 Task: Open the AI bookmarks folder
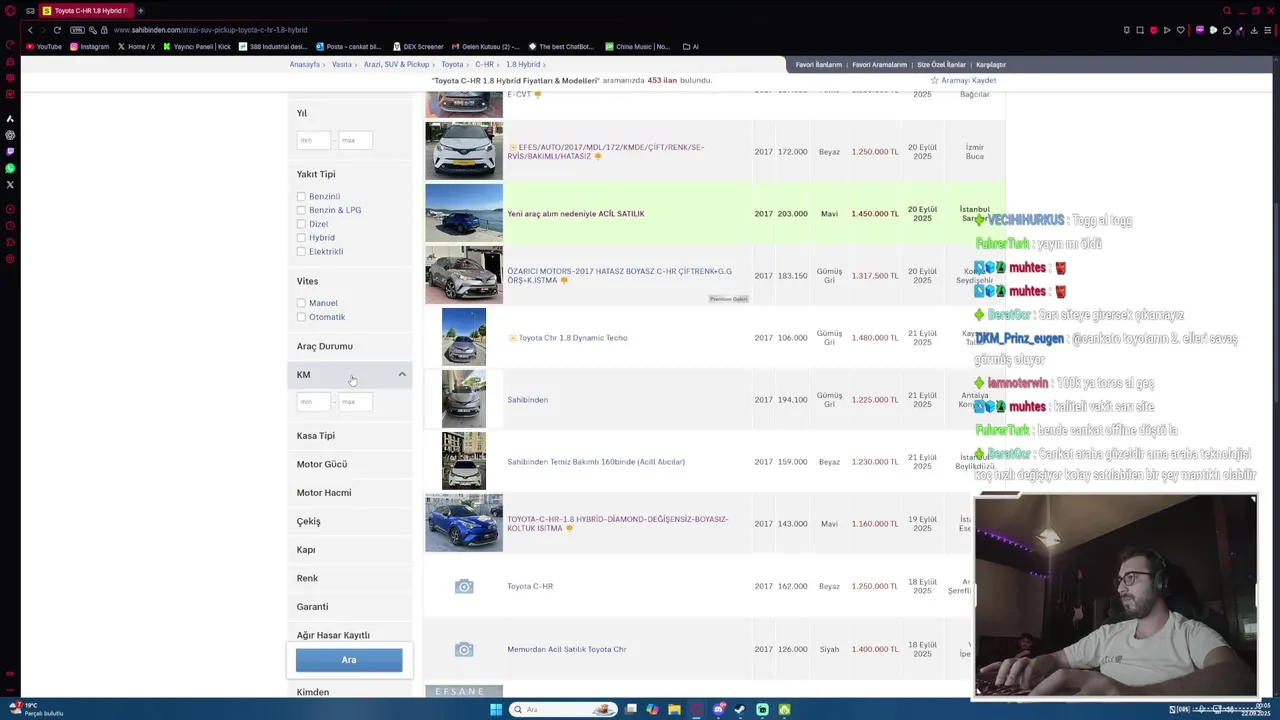(690, 47)
